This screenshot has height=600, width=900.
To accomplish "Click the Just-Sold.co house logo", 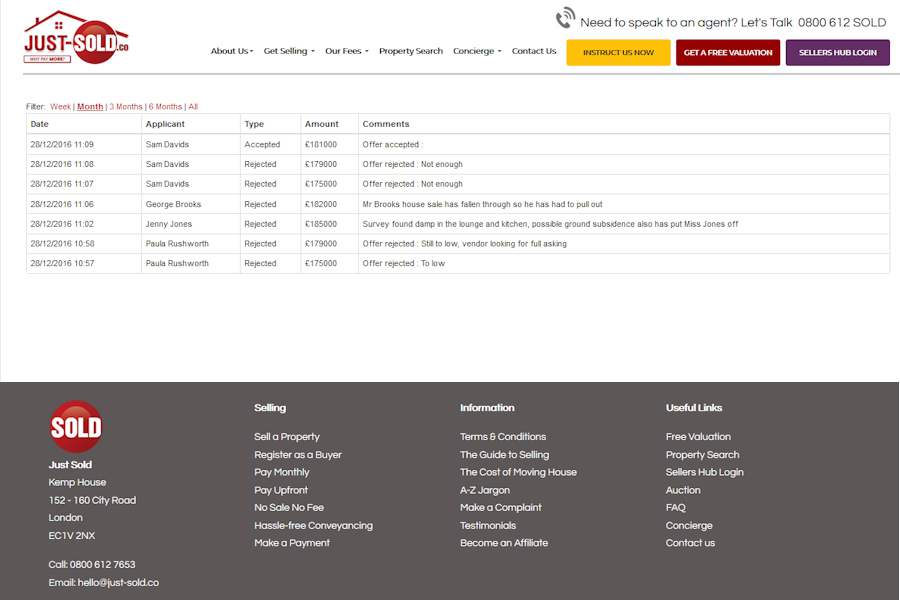I will (76, 37).
